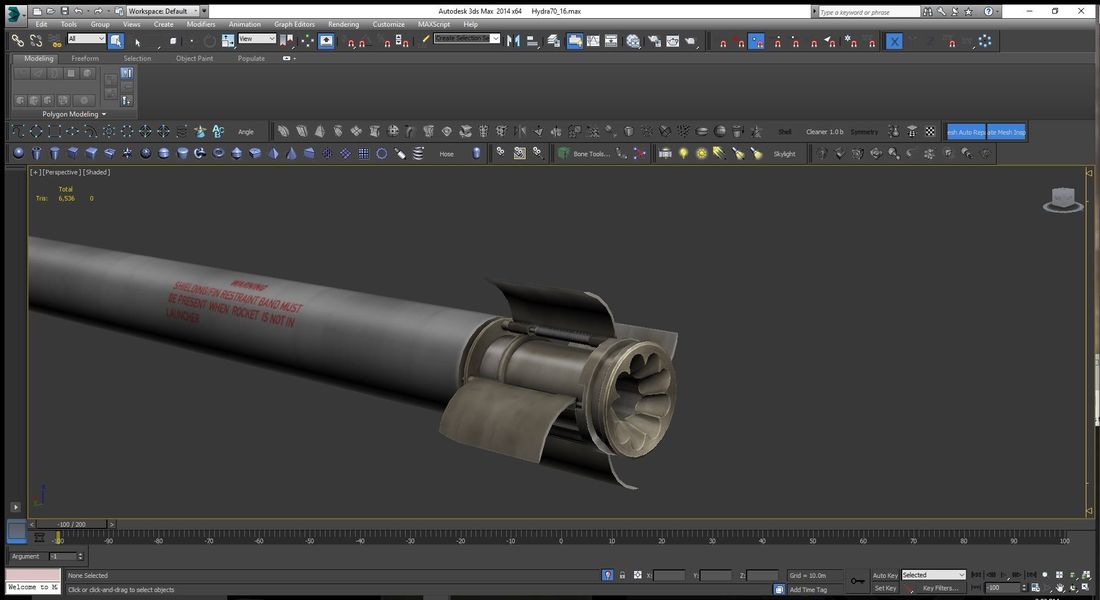Open the All selection filter dropdown
Image resolution: width=1100 pixels, height=600 pixels.
[86, 39]
